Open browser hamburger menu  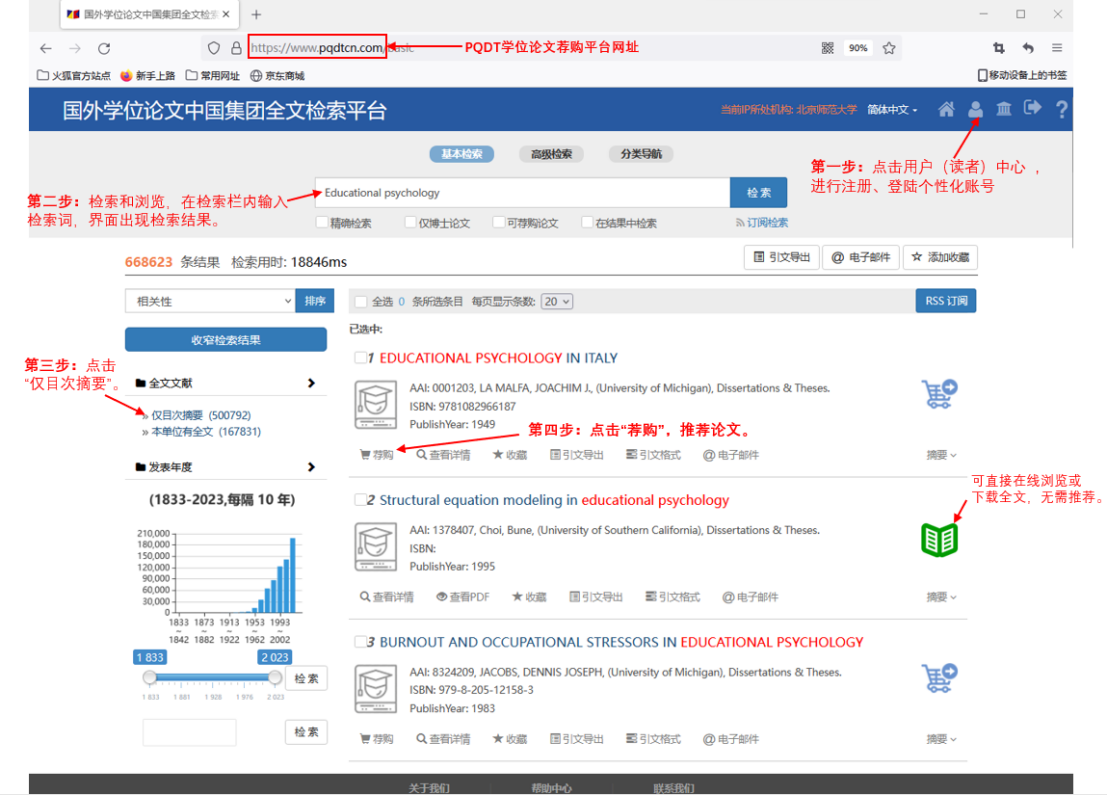click(1057, 48)
